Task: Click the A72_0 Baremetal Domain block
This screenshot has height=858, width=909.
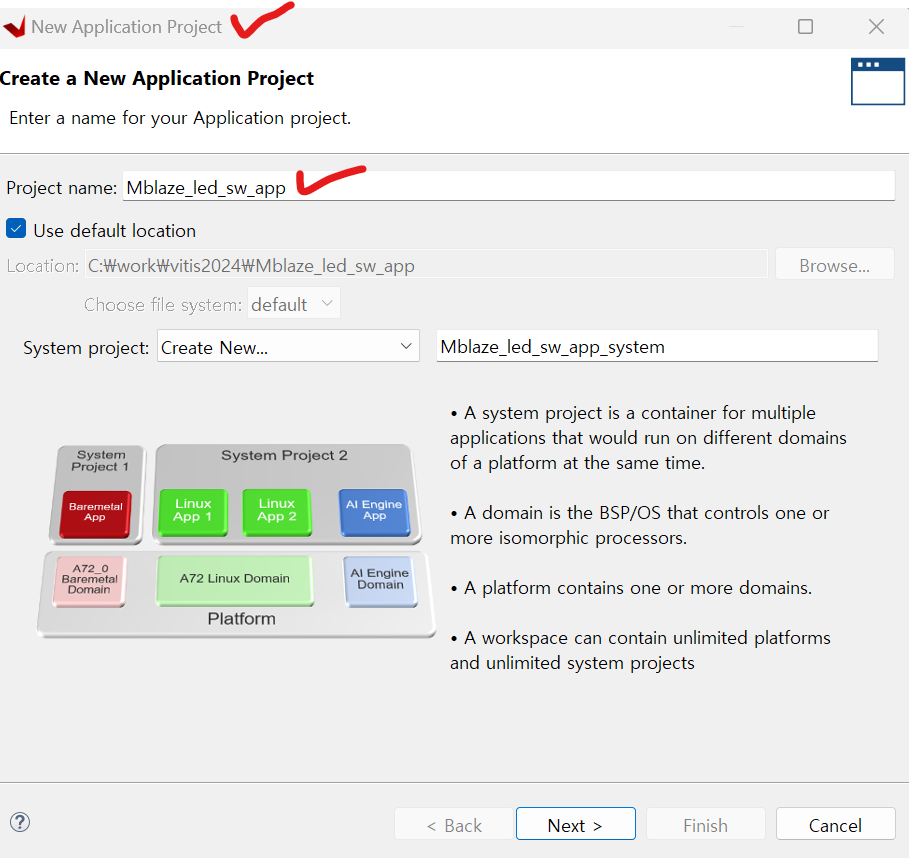Action: pyautogui.click(x=89, y=581)
